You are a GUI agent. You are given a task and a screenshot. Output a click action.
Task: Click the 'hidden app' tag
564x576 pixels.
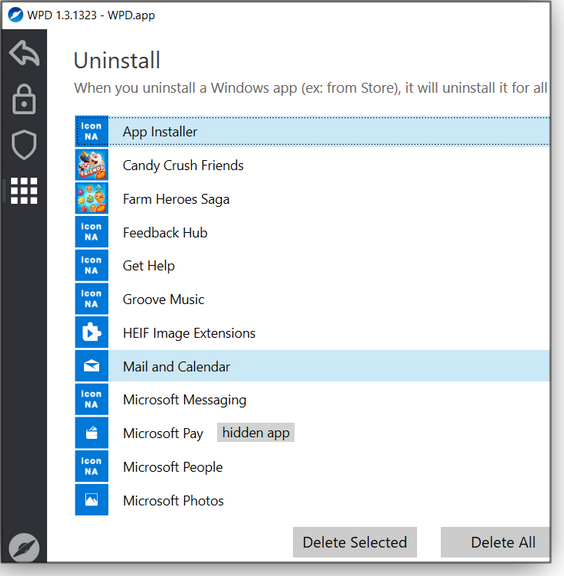coord(256,432)
